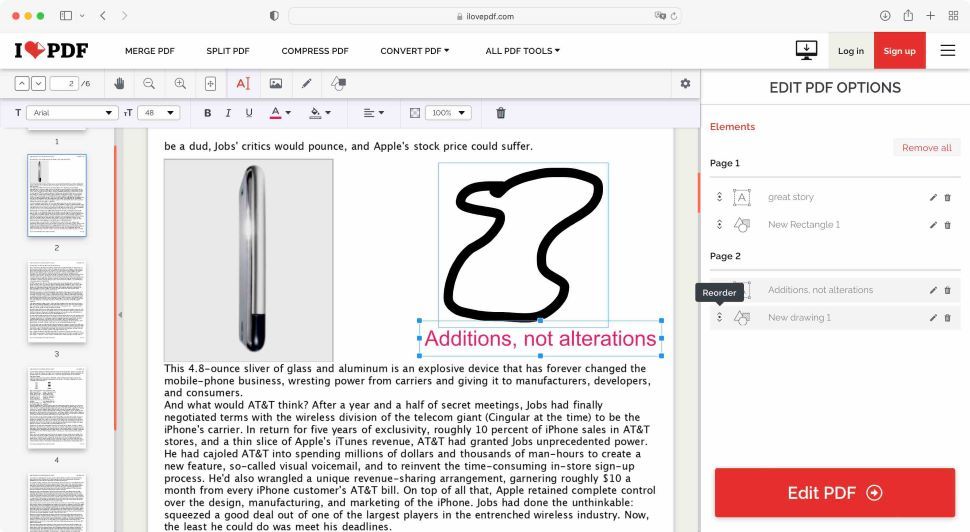
Task: Select the Add Text tool
Action: [243, 84]
